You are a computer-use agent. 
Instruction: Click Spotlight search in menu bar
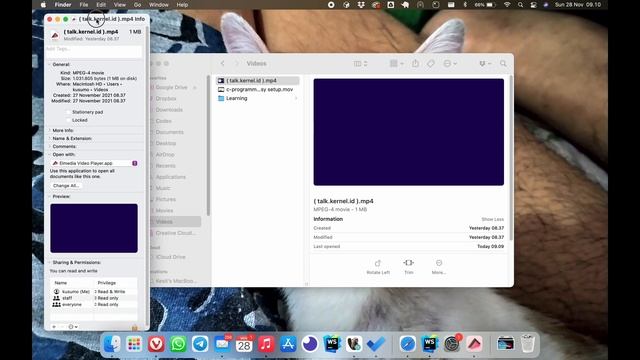pyautogui.click(x=520, y=5)
